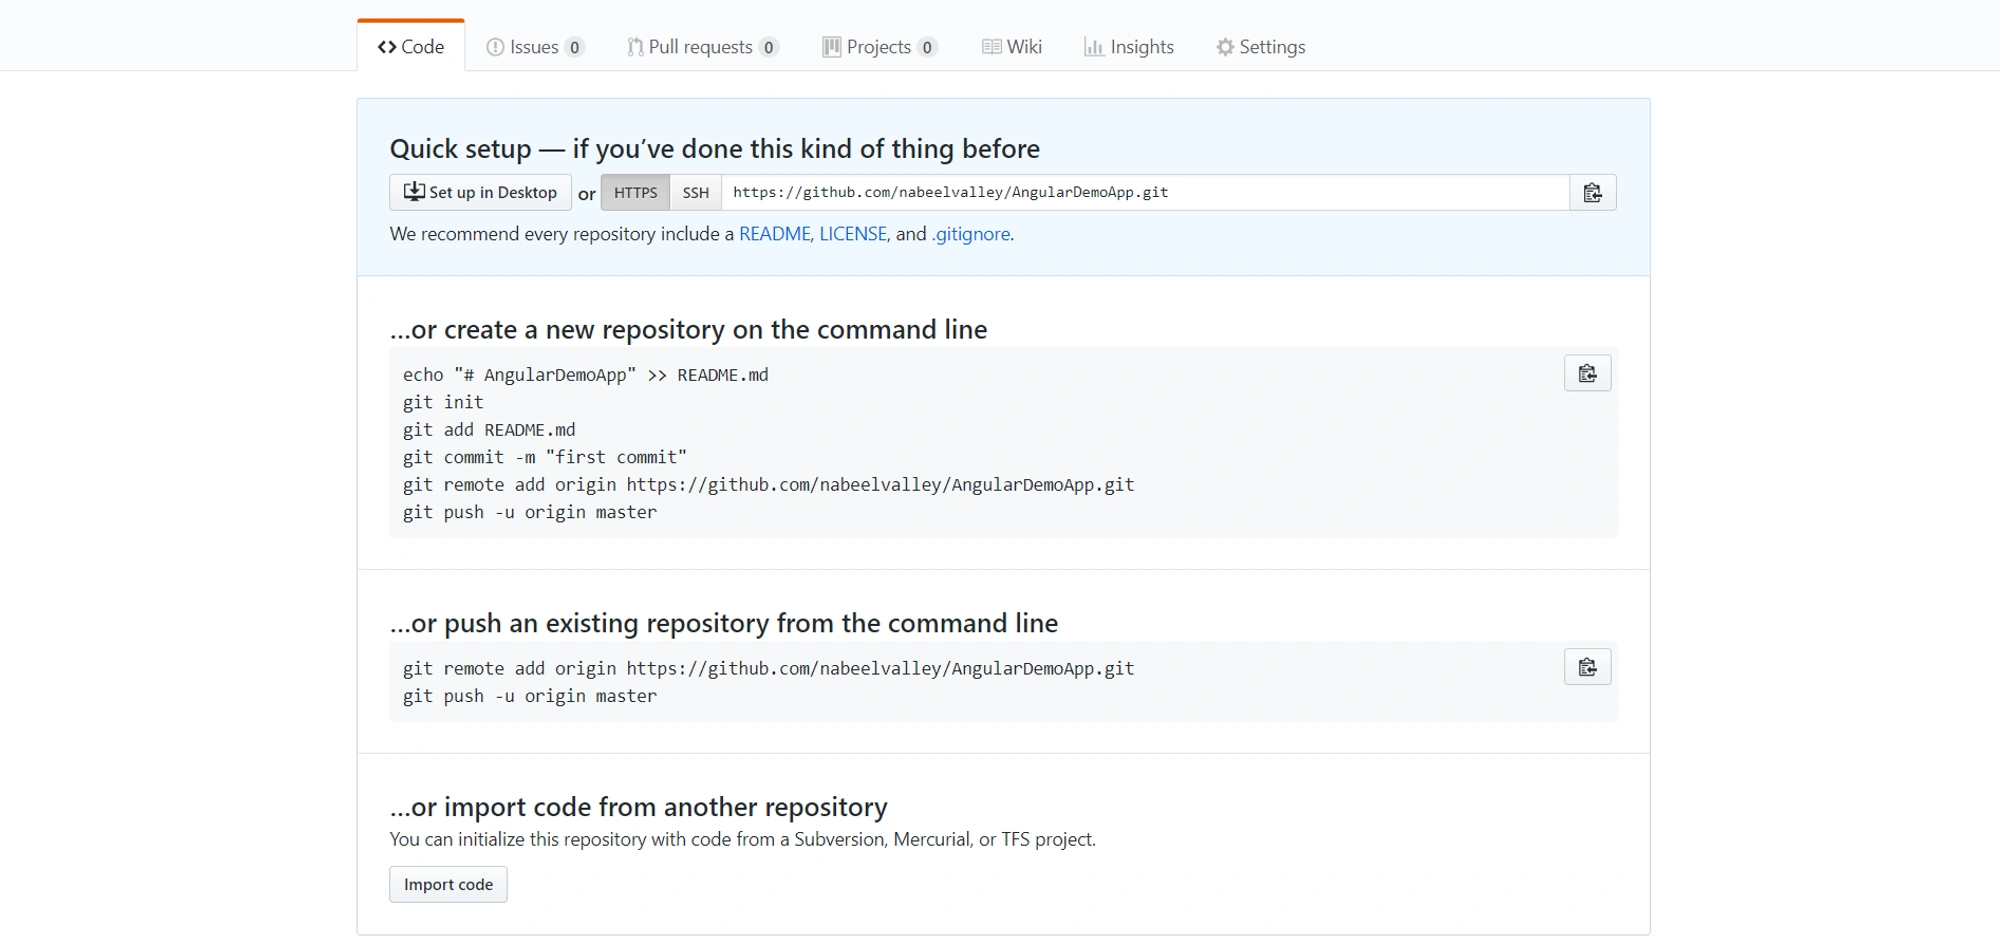
Task: Open the LICENSE link
Action: pyautogui.click(x=853, y=234)
